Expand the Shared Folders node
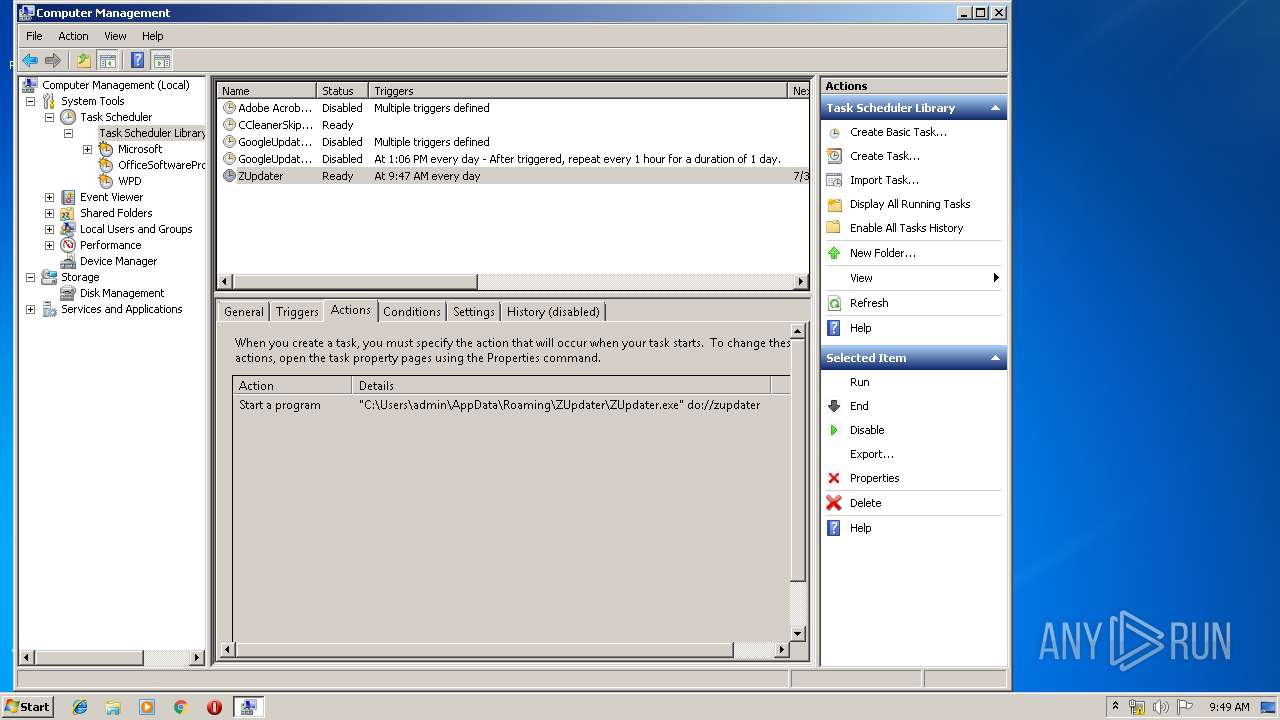Viewport: 1280px width, 720px height. tap(49, 213)
